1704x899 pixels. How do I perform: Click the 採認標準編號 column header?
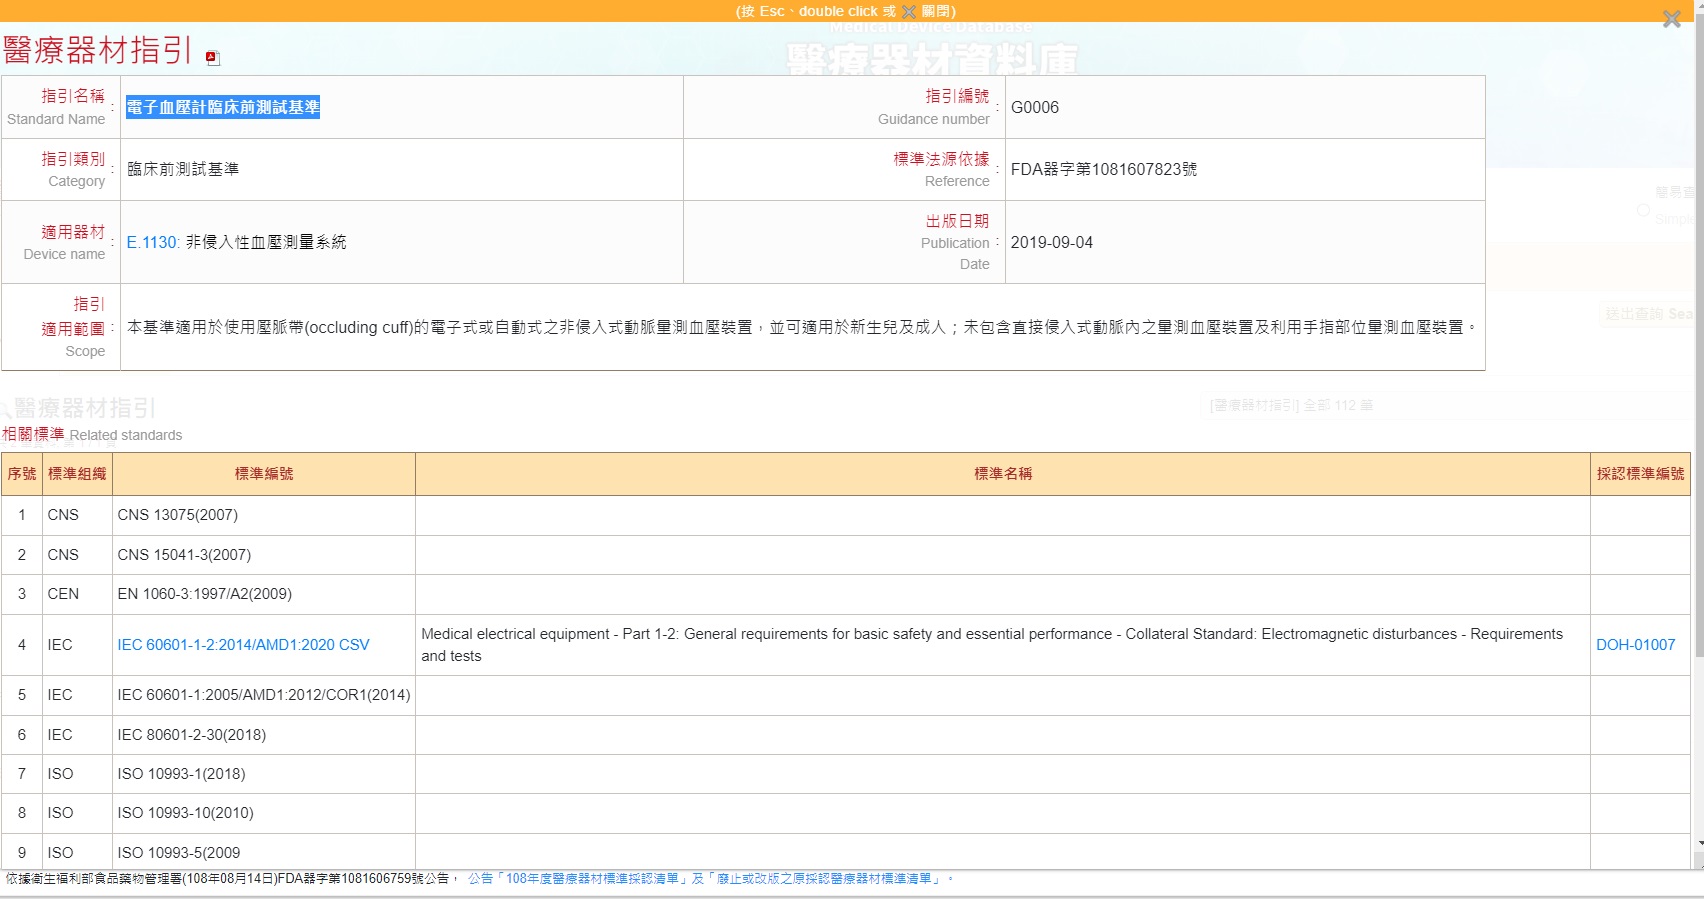[x=1640, y=474]
